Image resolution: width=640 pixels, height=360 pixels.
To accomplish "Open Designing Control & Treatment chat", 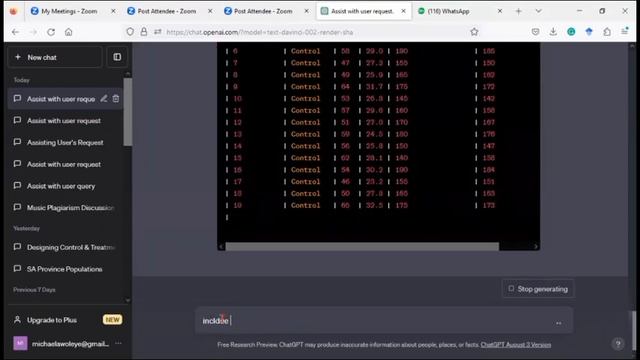I will coord(65,247).
